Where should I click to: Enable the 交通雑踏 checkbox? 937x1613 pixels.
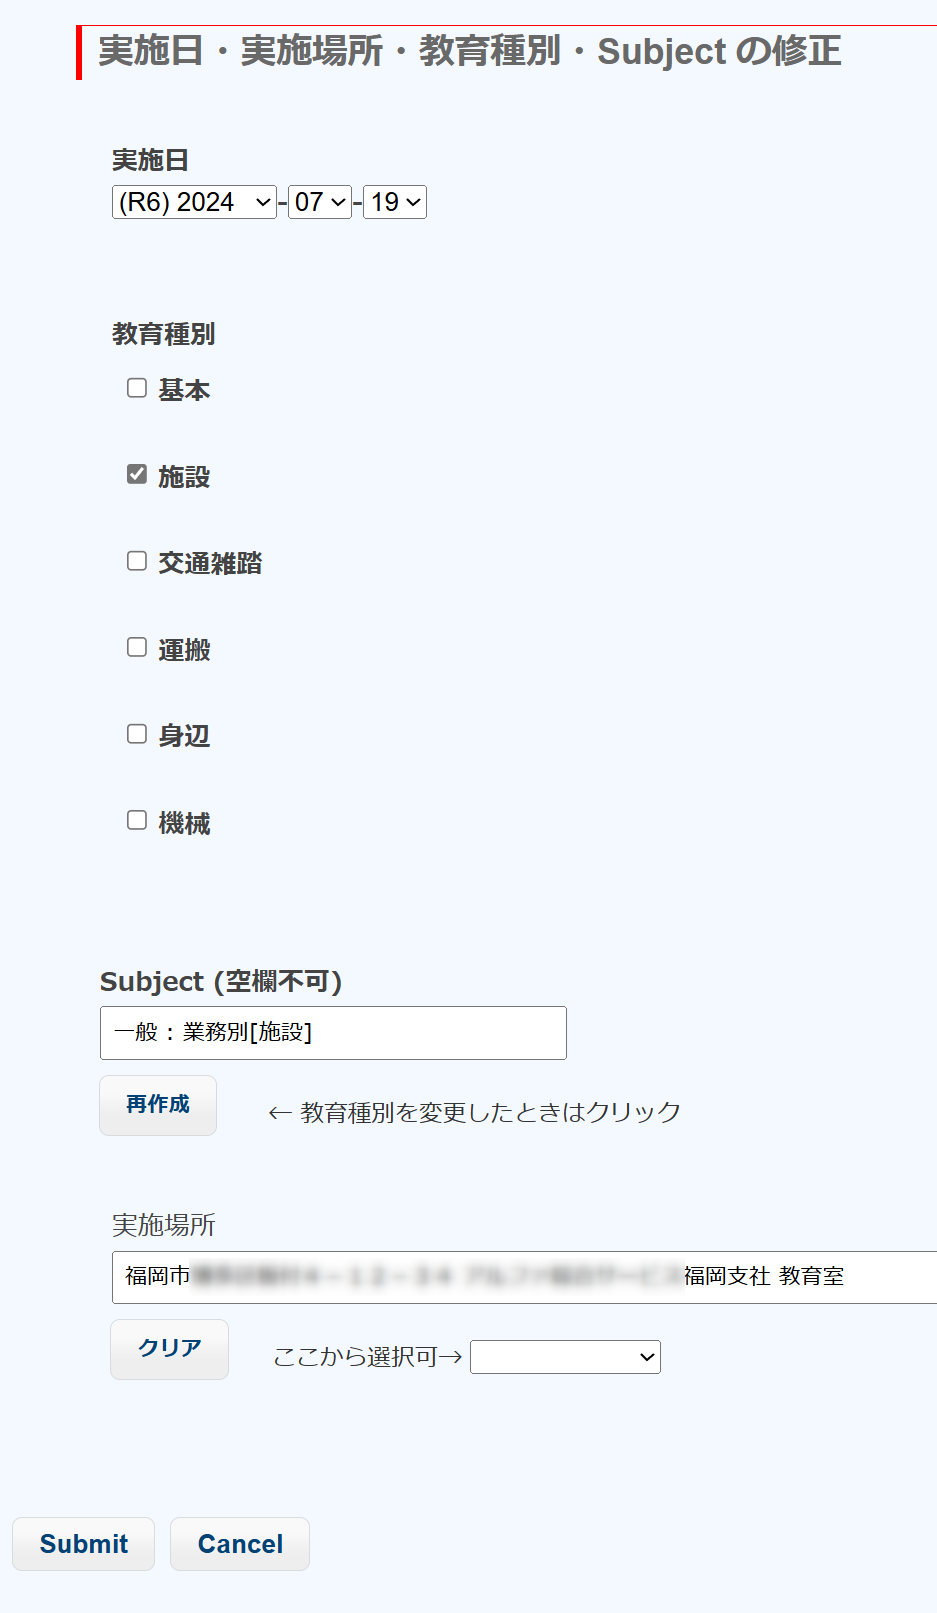(137, 561)
